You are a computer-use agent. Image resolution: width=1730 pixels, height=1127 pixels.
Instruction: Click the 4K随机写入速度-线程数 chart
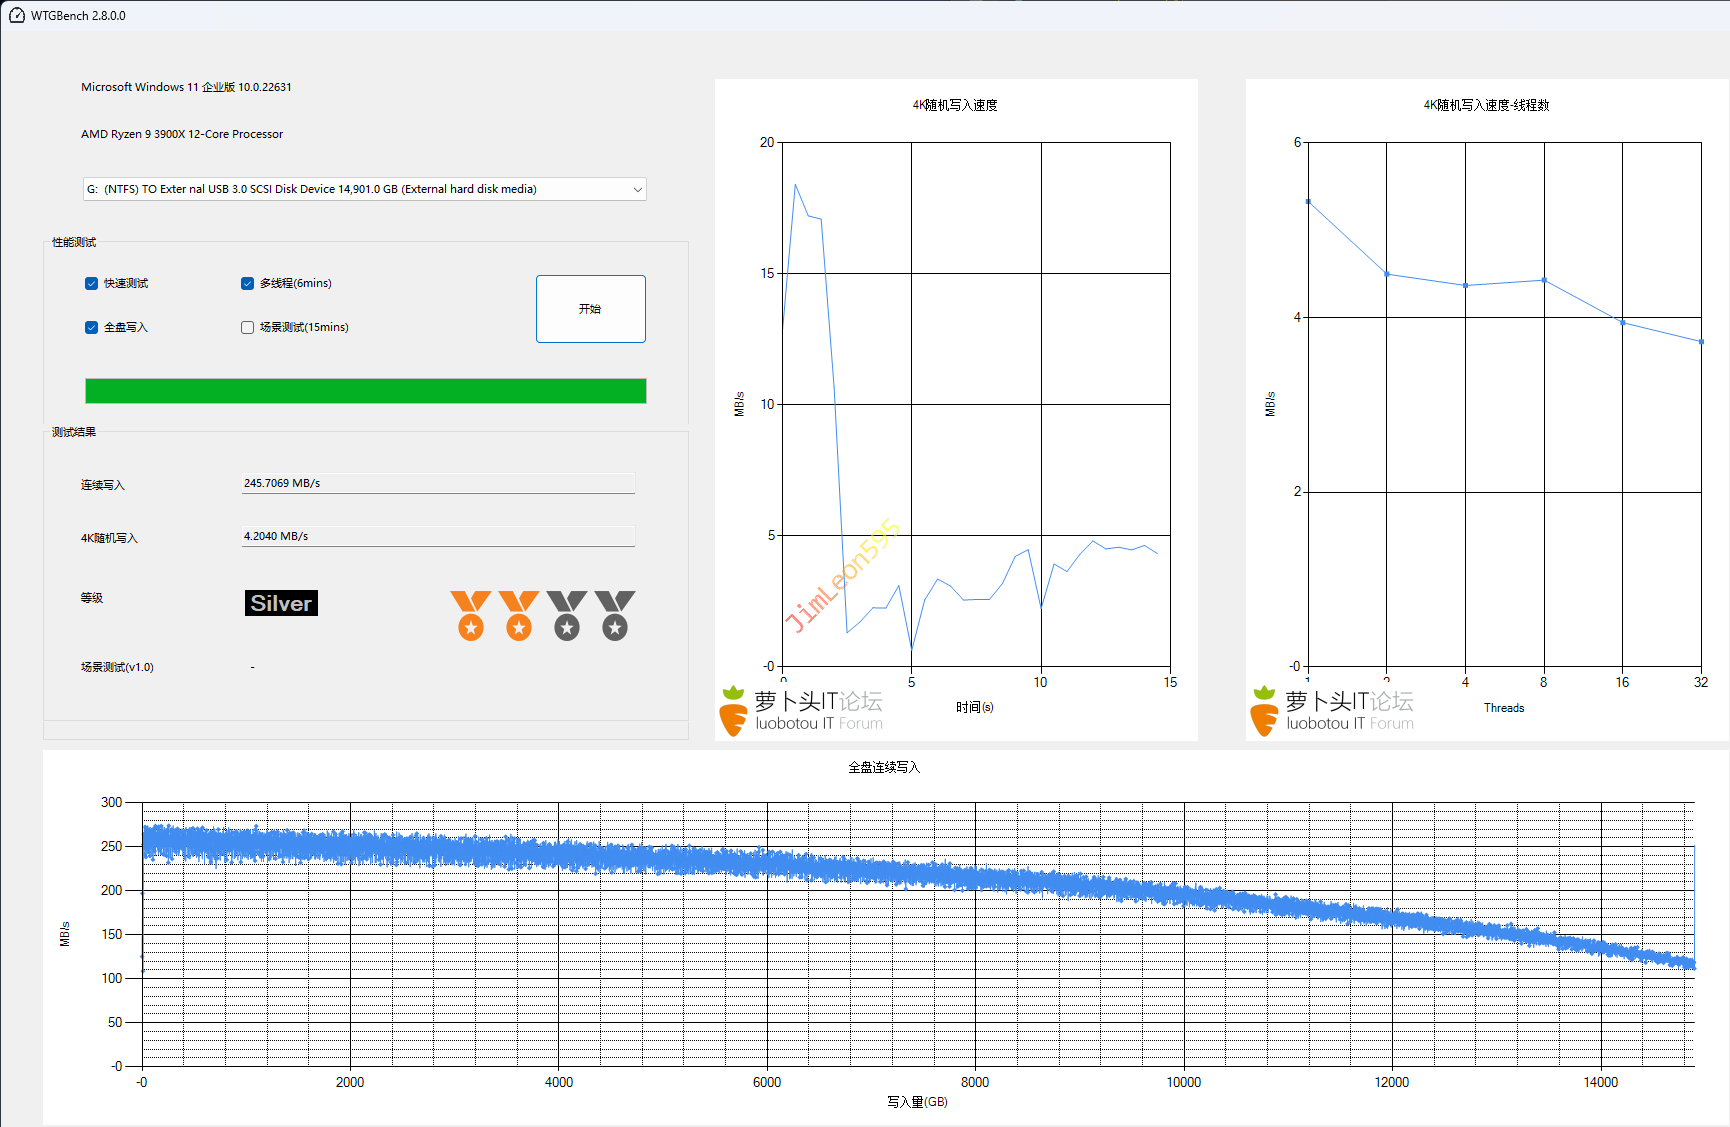click(1504, 404)
